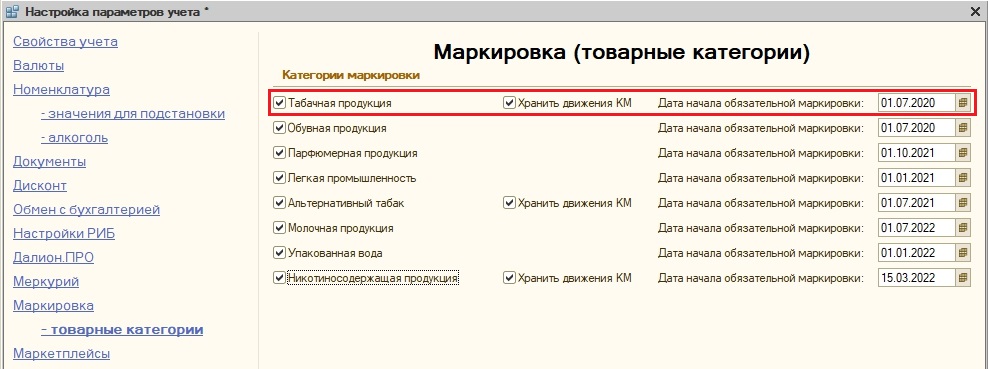Image resolution: width=988 pixels, height=369 pixels.
Task: Uncheck the Молочная продукция category
Action: [x=280, y=227]
